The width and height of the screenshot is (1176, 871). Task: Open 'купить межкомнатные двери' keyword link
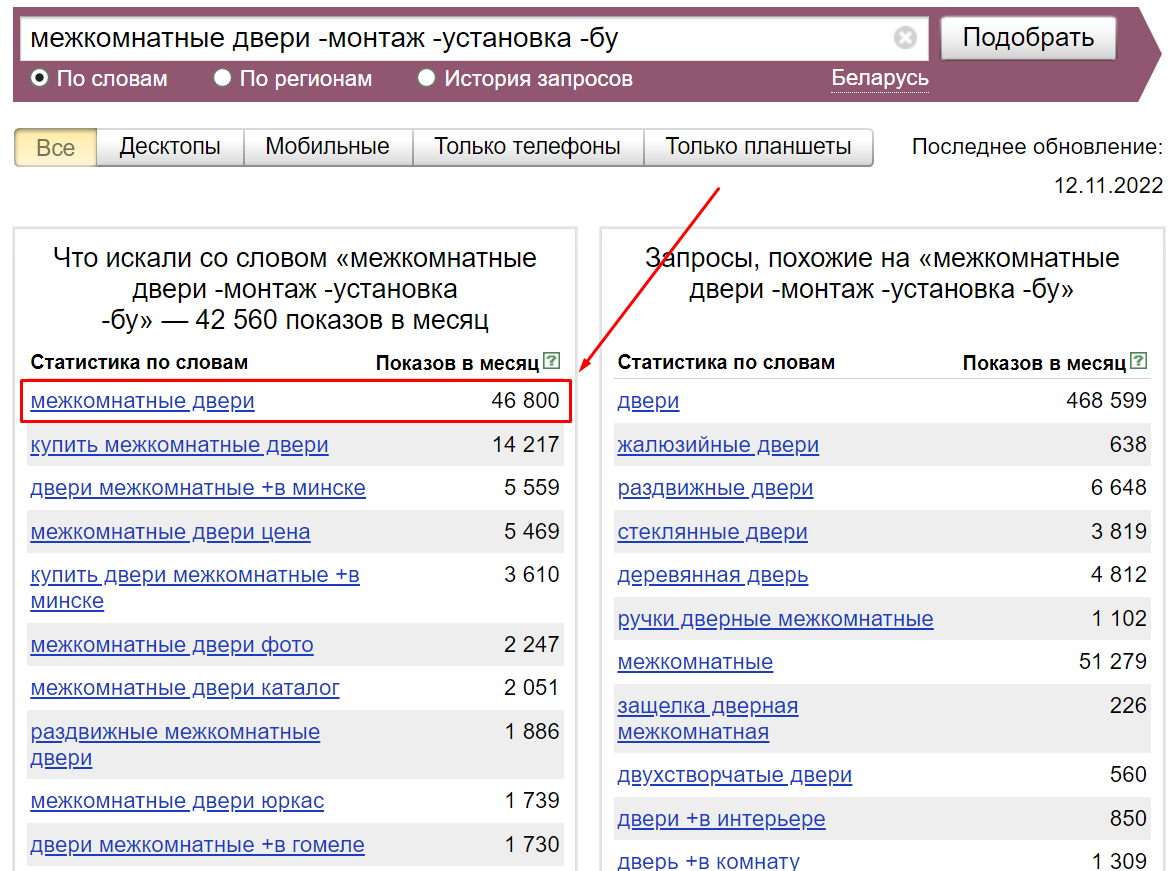[179, 445]
